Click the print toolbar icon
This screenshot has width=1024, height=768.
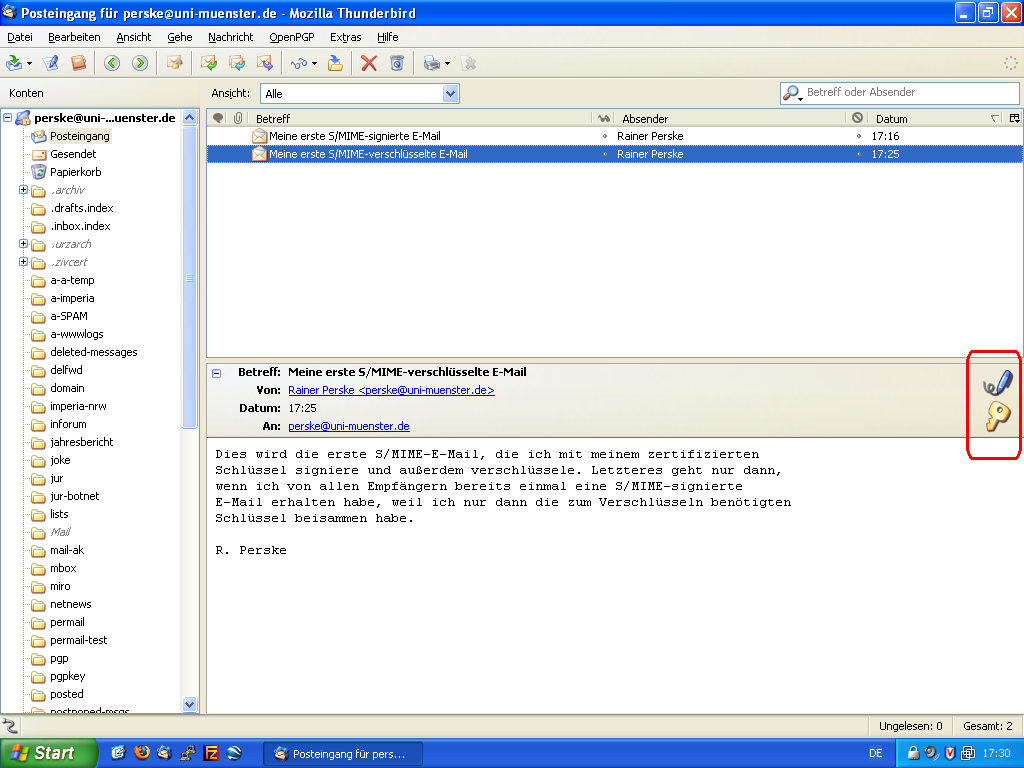(431, 63)
